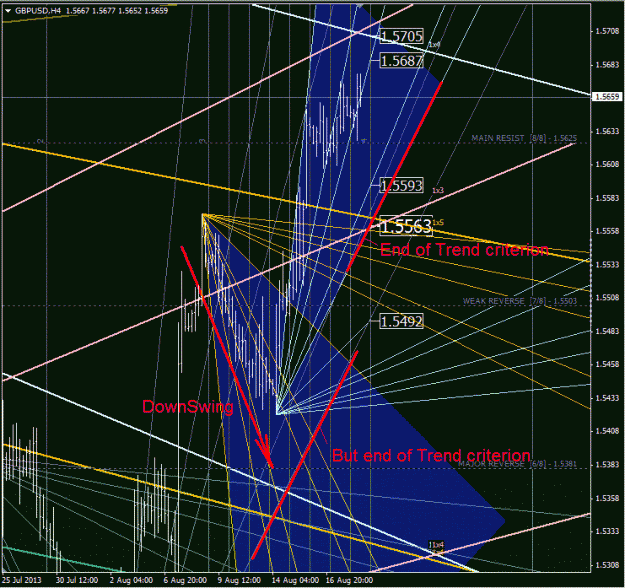Click the 25 Jul 2013 date on time axis
Screen dimensions: 625x588
[22, 580]
